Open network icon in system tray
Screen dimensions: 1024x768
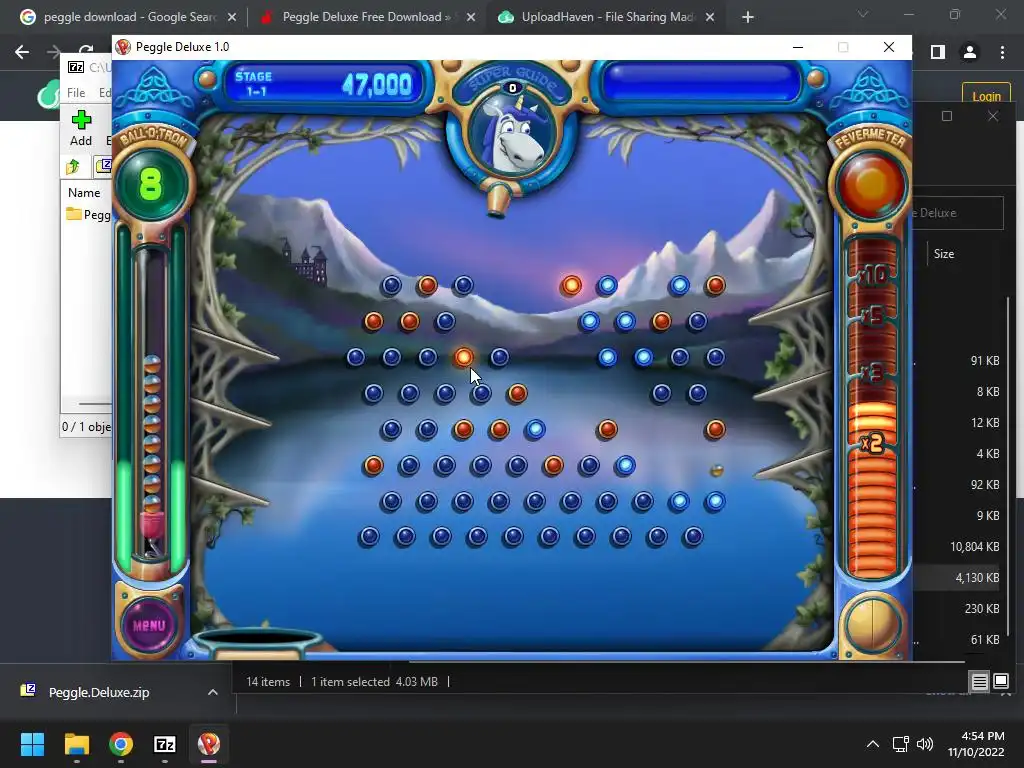901,744
